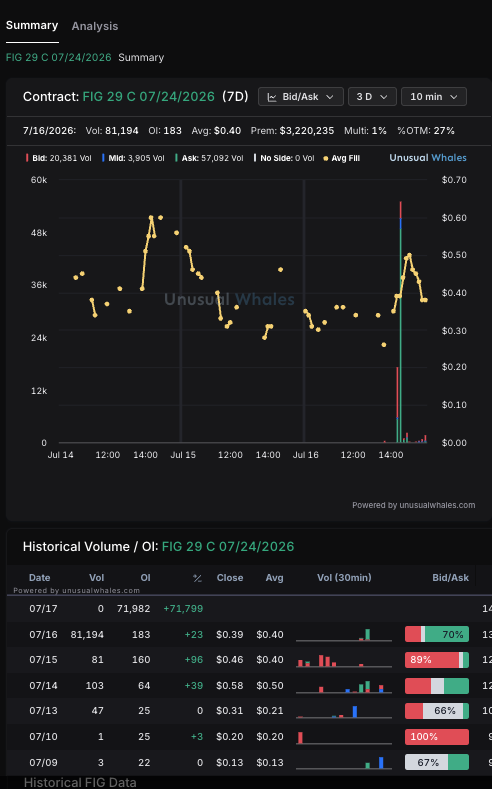Toggle the Ask volume legend series
The width and height of the screenshot is (492, 789).
(x=209, y=158)
